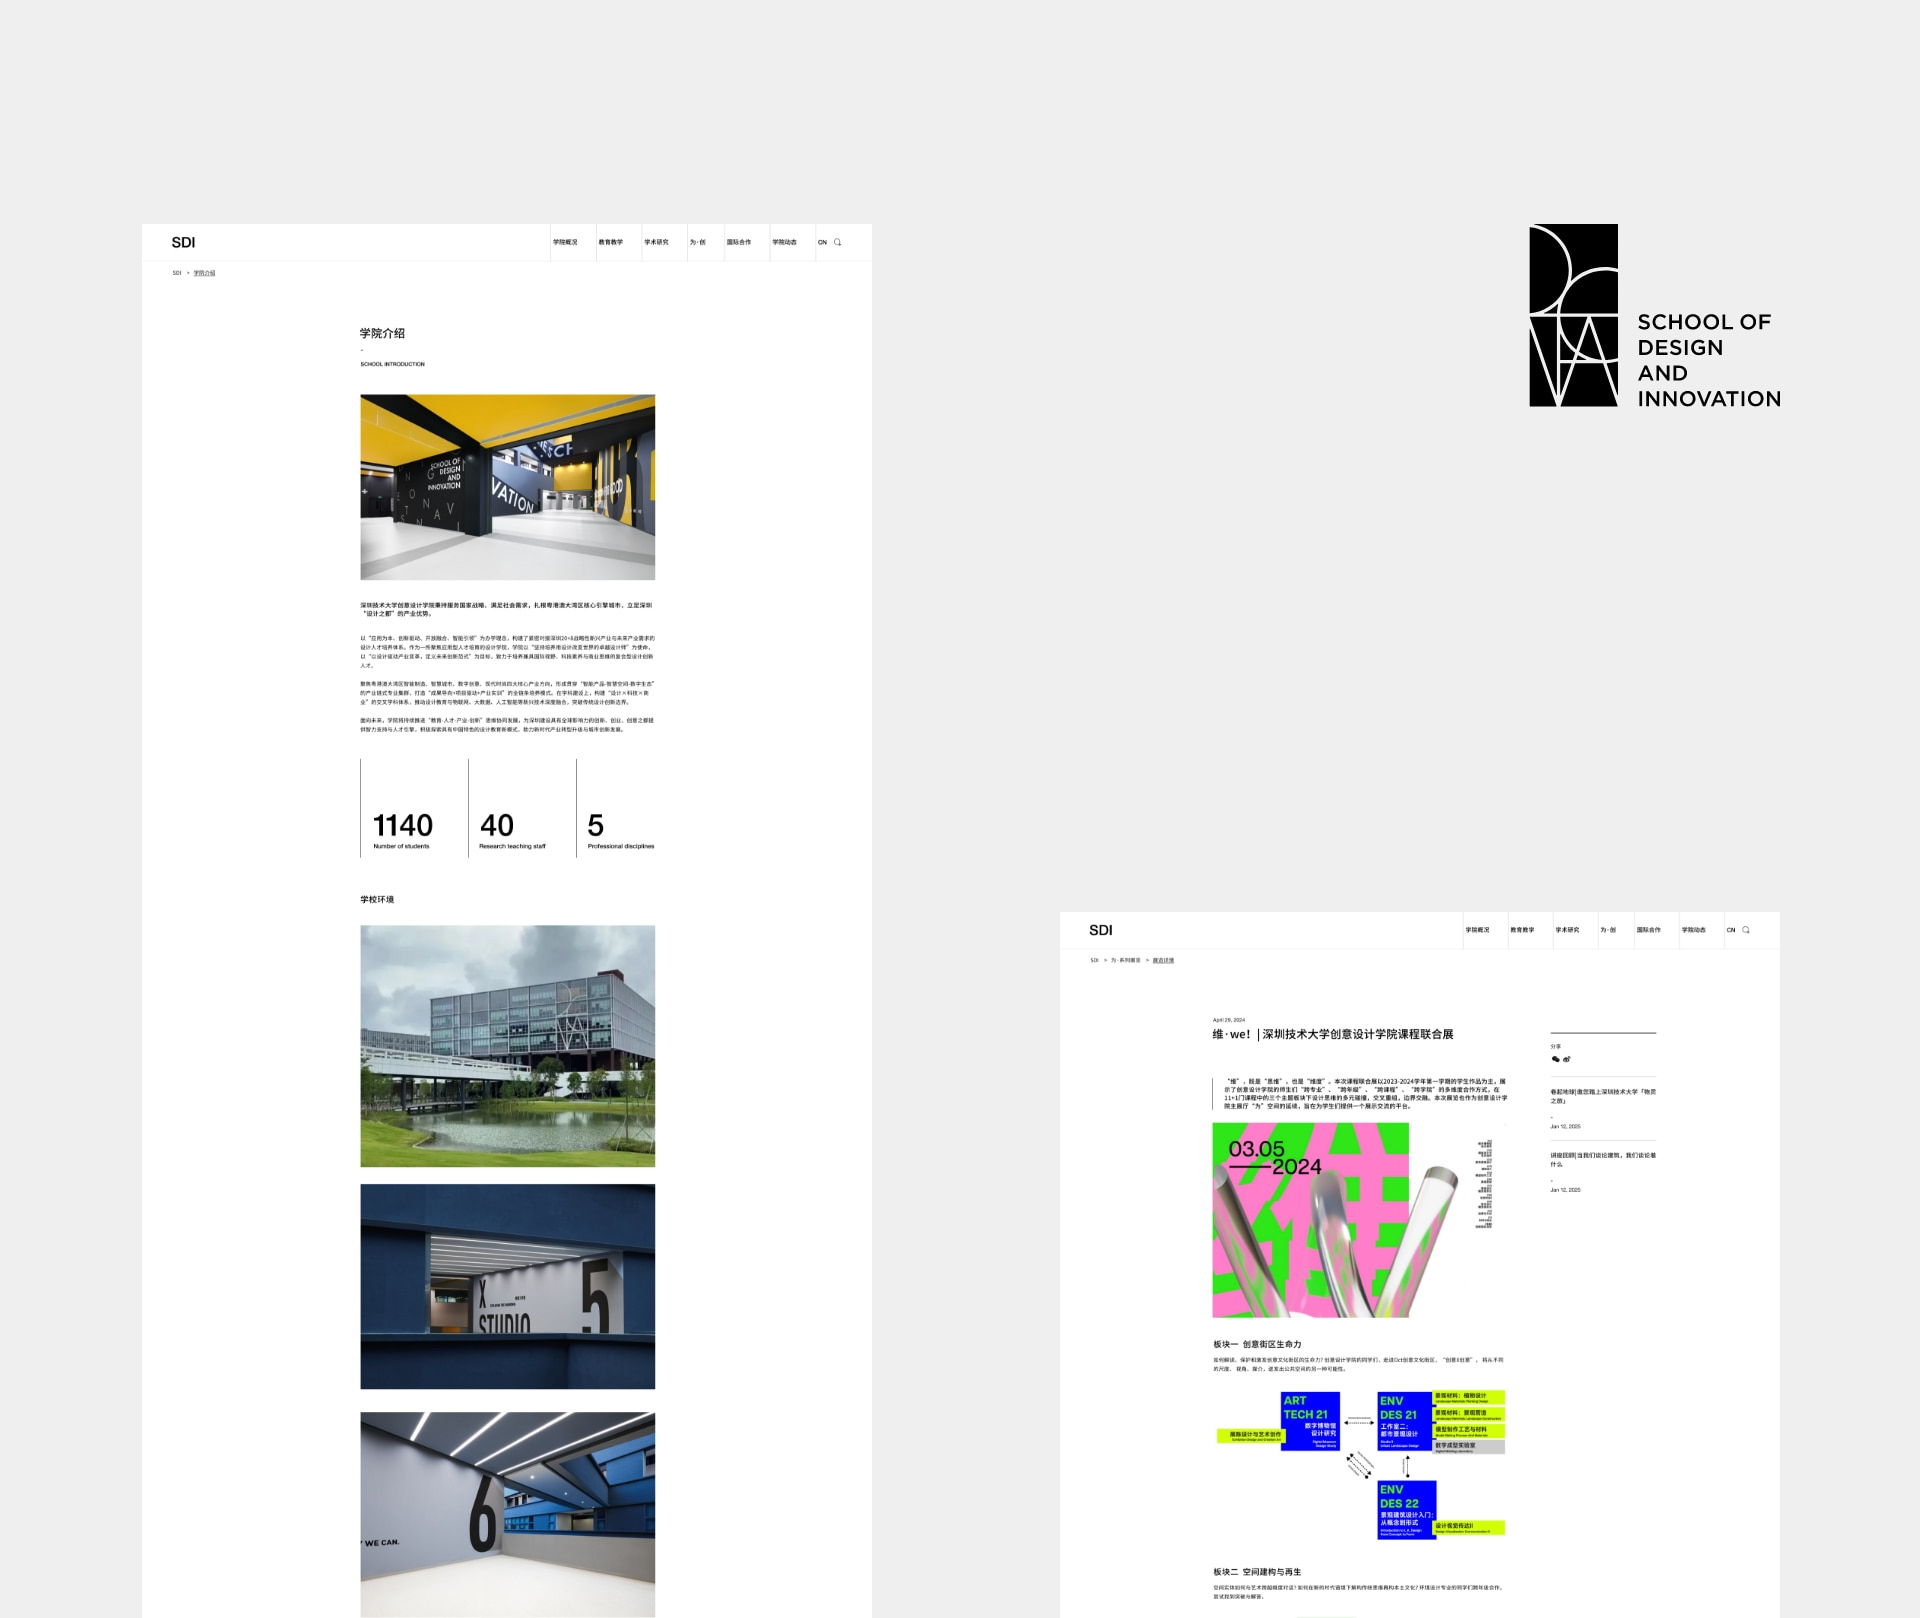Click 学院介绍 breadcrumb link on left page

coord(204,273)
